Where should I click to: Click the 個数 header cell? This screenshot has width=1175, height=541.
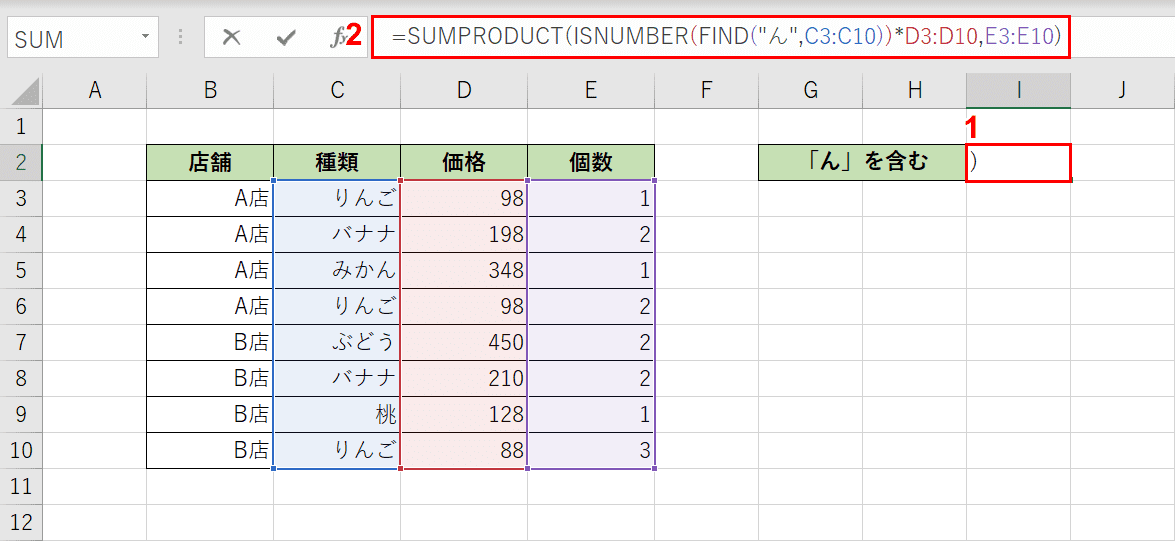591,162
